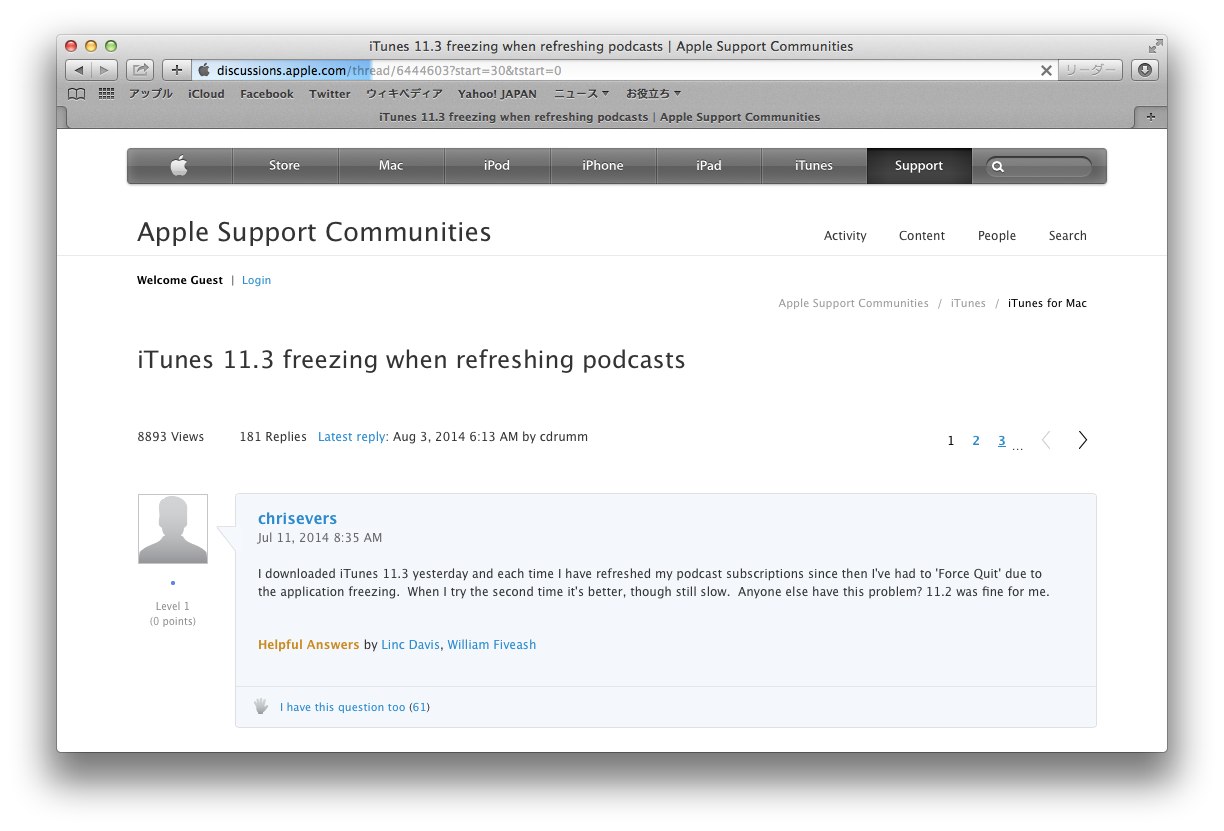Screen dimensions: 1224x831
Task: Go to next page with right chevron
Action: coord(1082,440)
